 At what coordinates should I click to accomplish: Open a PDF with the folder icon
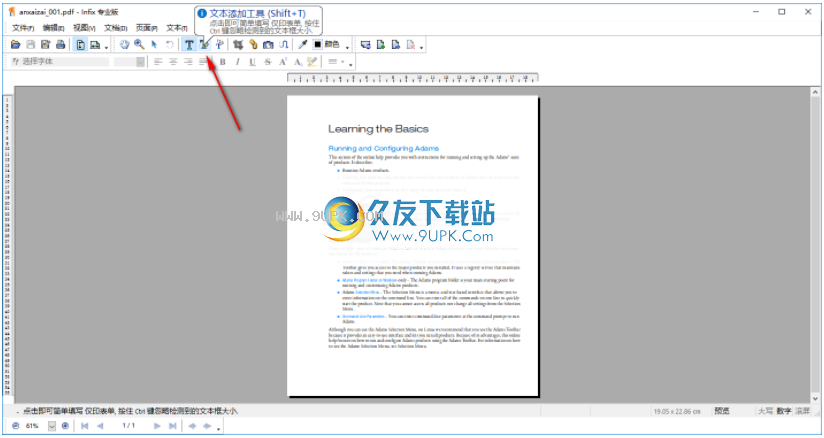click(x=15, y=45)
